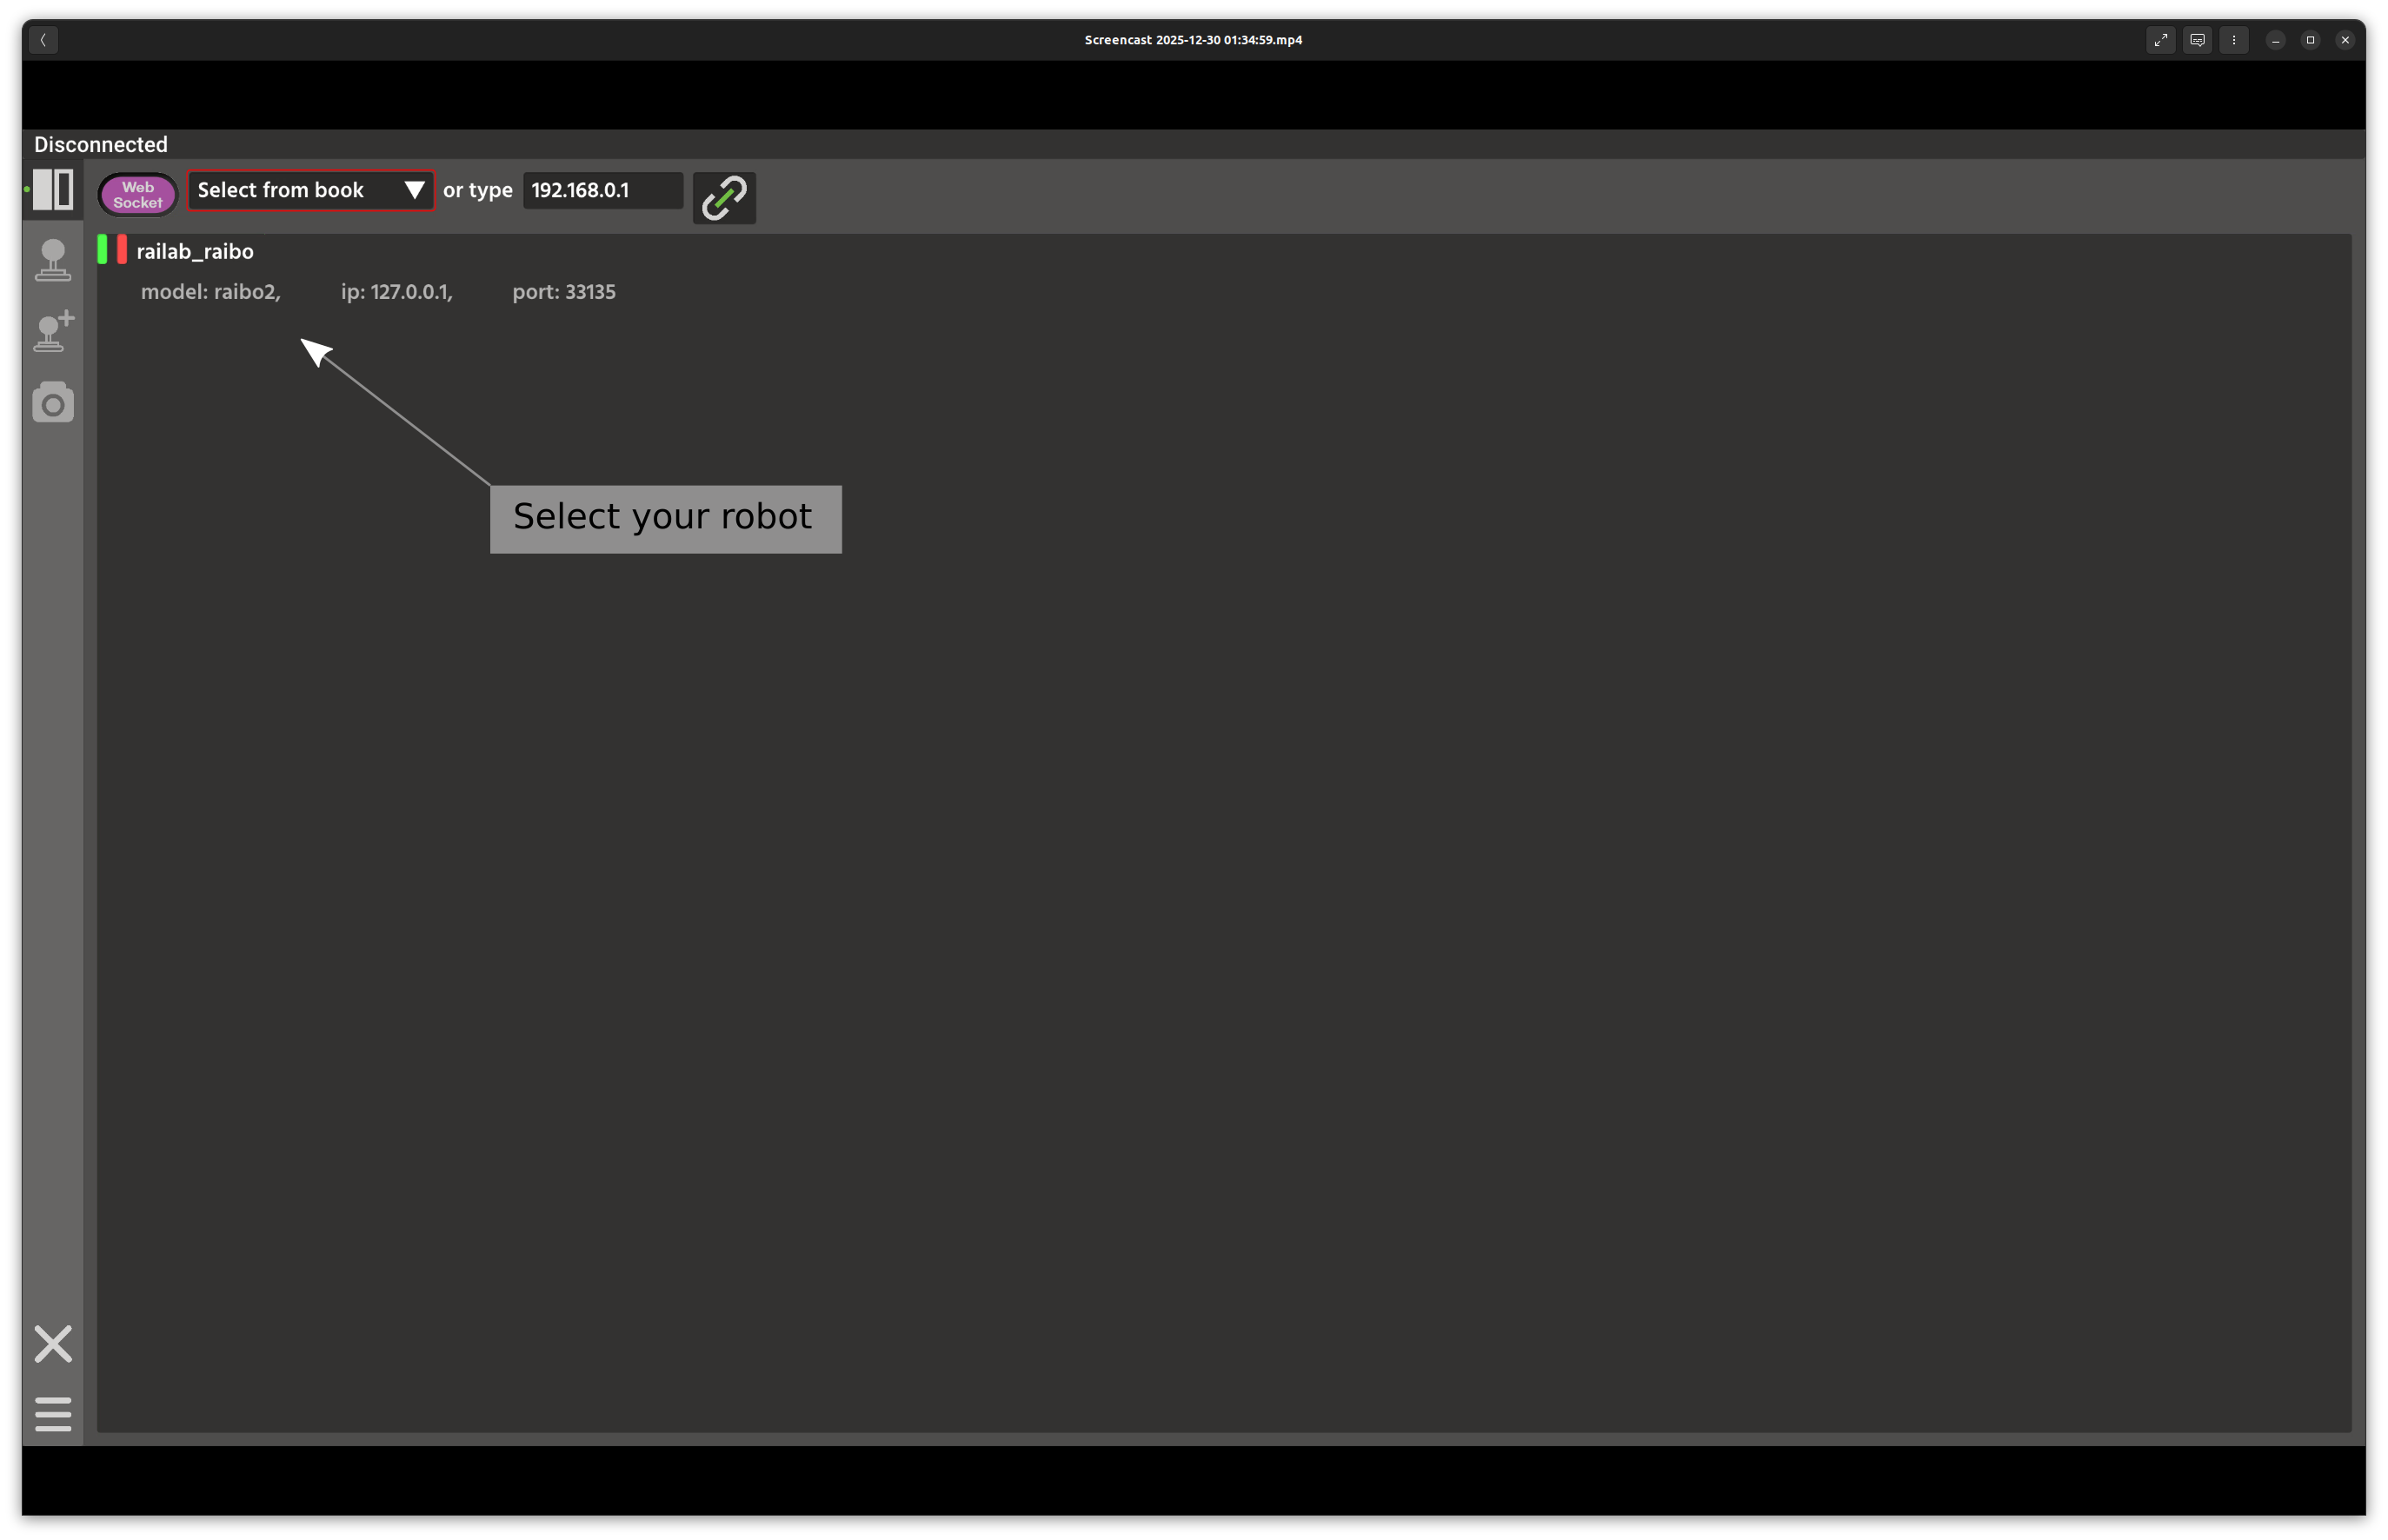Click the subtitles button in title bar

coord(2197,40)
